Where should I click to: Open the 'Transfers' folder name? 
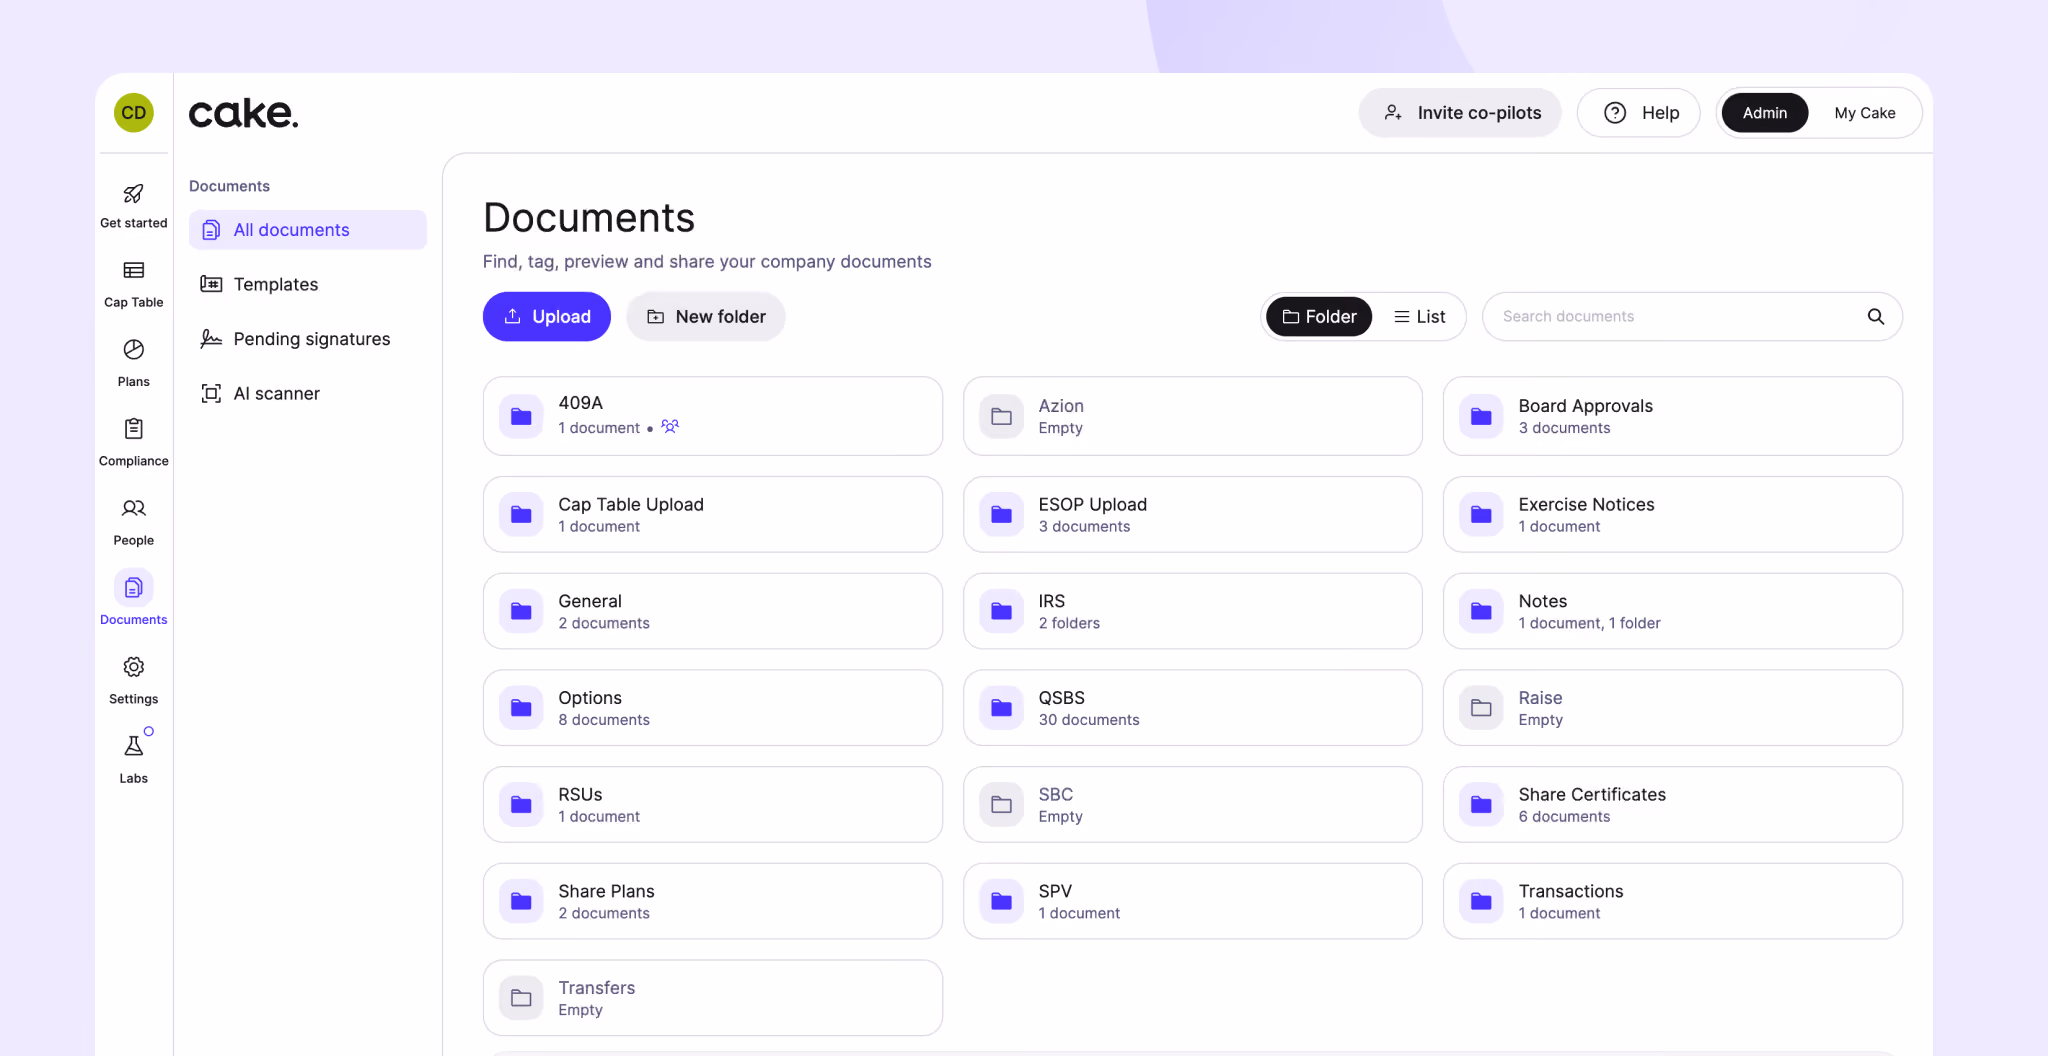click(597, 988)
